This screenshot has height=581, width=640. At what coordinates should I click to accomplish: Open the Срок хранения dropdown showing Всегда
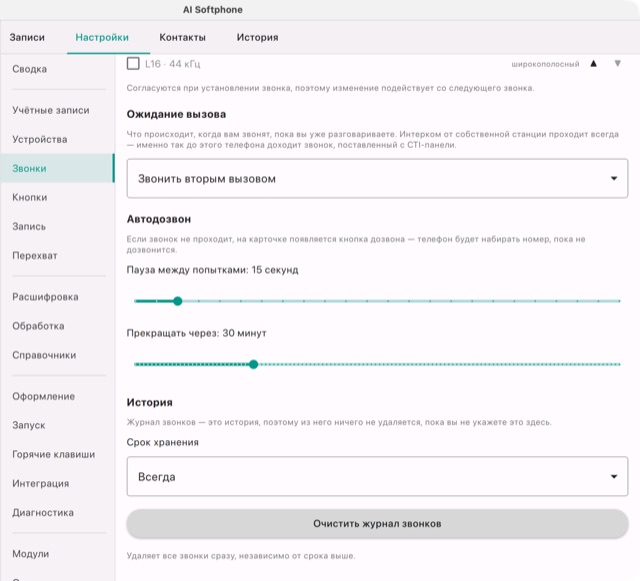[377, 476]
